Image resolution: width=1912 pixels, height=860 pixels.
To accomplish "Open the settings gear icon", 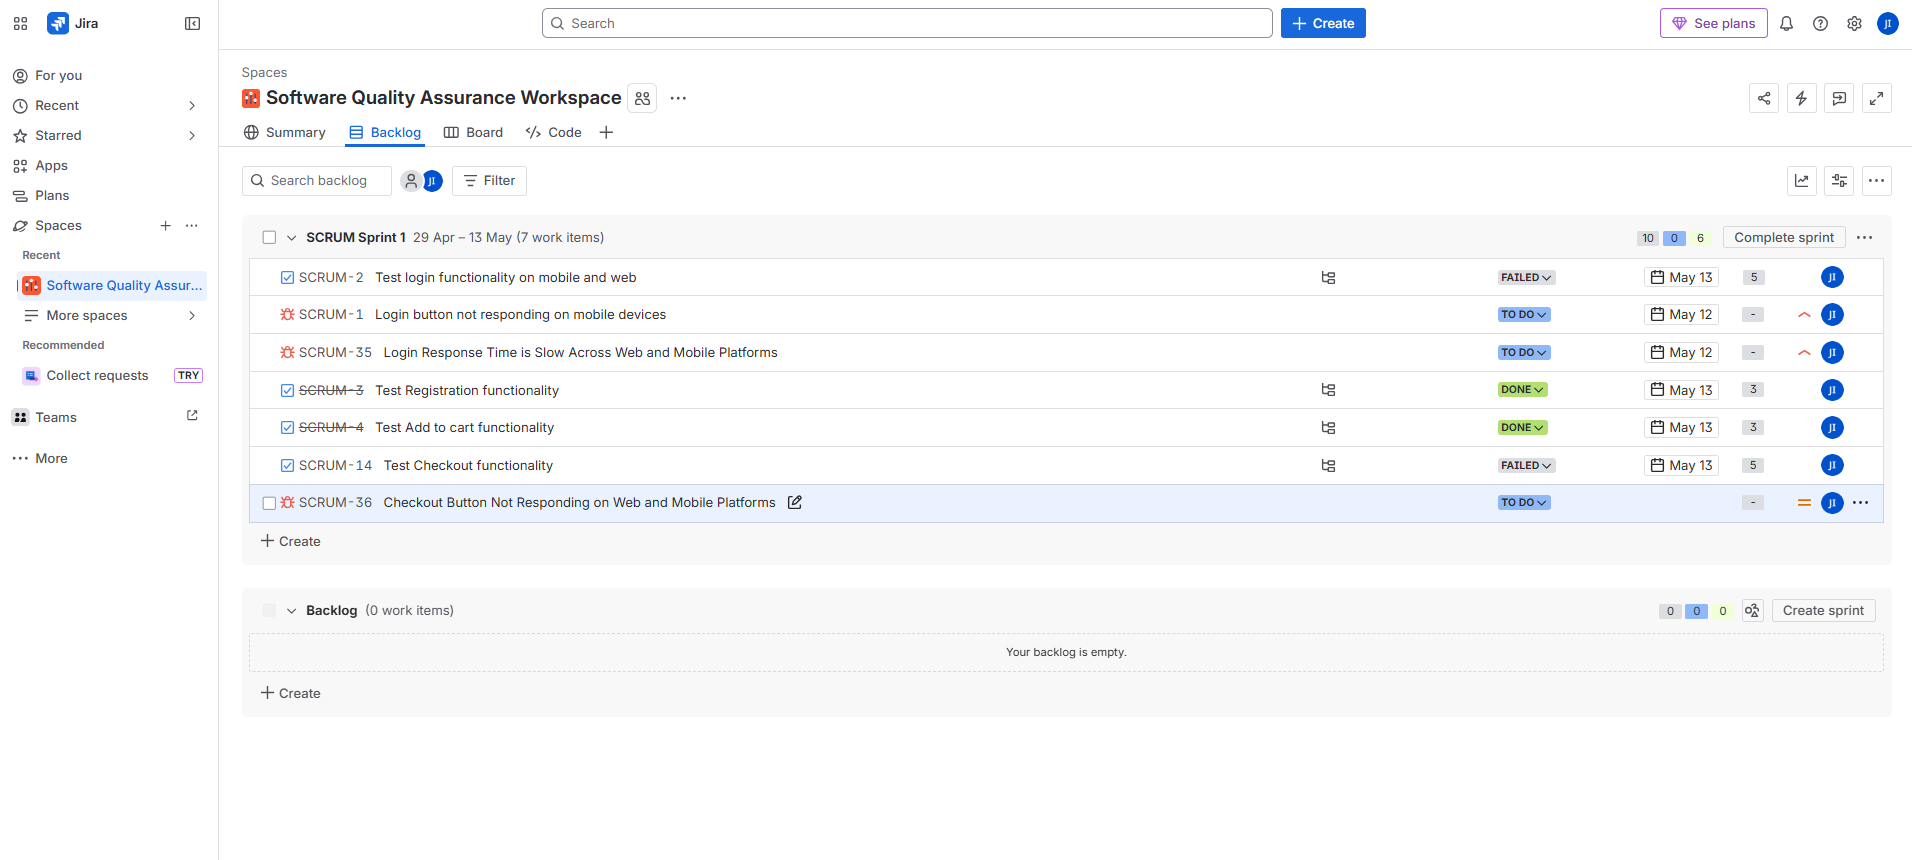I will [x=1854, y=23].
